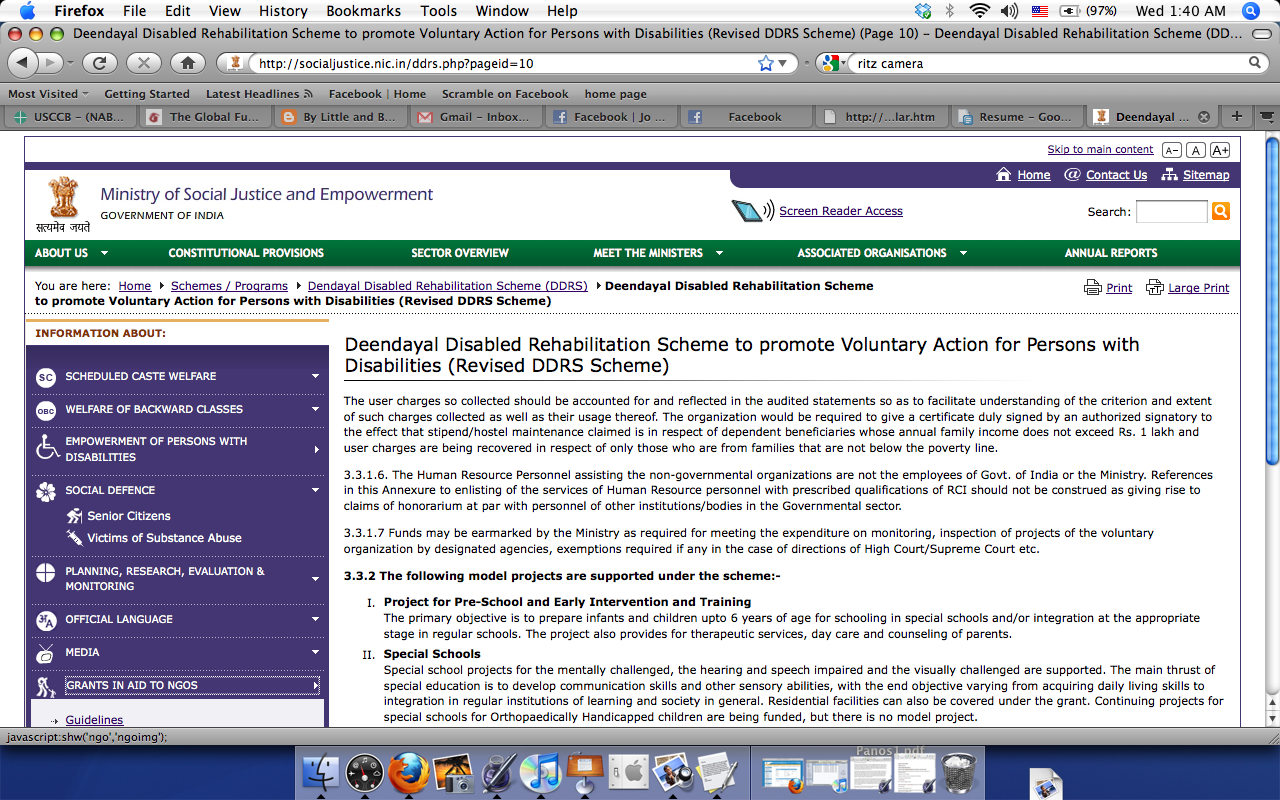Open the Most Visited bookmarks dropdown
This screenshot has width=1280, height=800.
click(48, 94)
